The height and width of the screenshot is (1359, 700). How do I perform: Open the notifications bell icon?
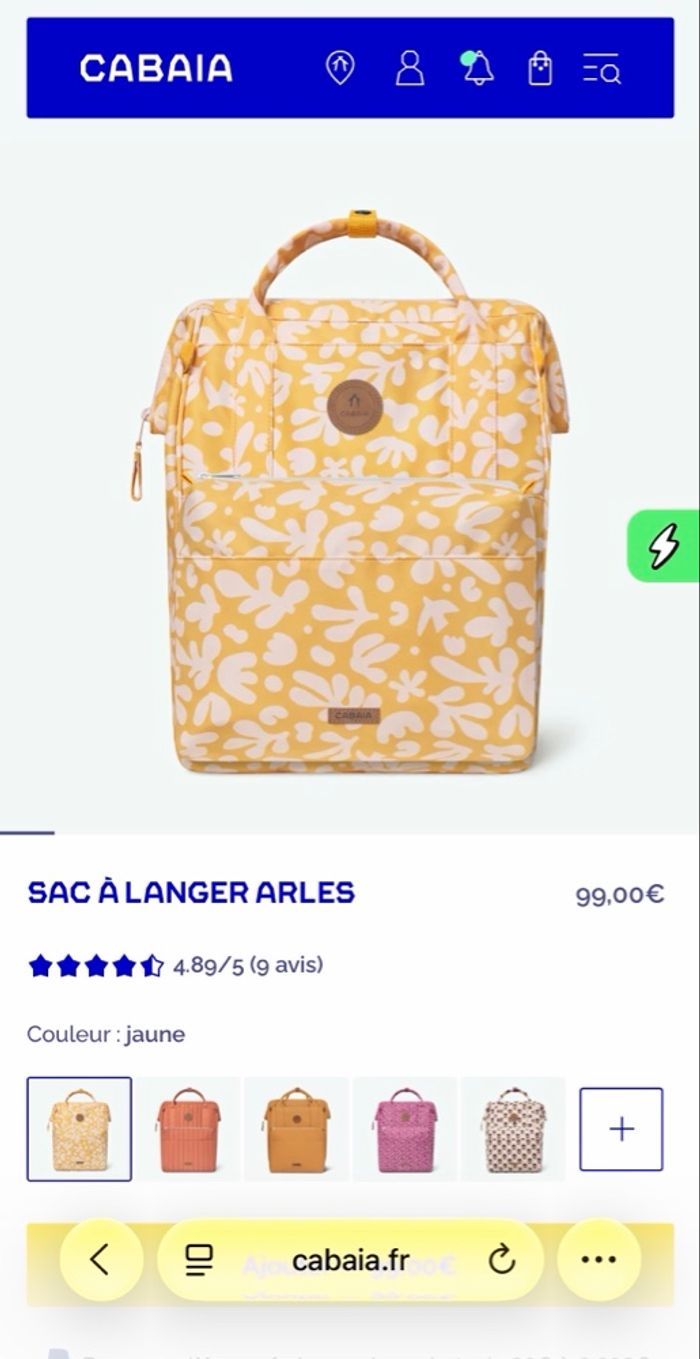click(x=478, y=68)
